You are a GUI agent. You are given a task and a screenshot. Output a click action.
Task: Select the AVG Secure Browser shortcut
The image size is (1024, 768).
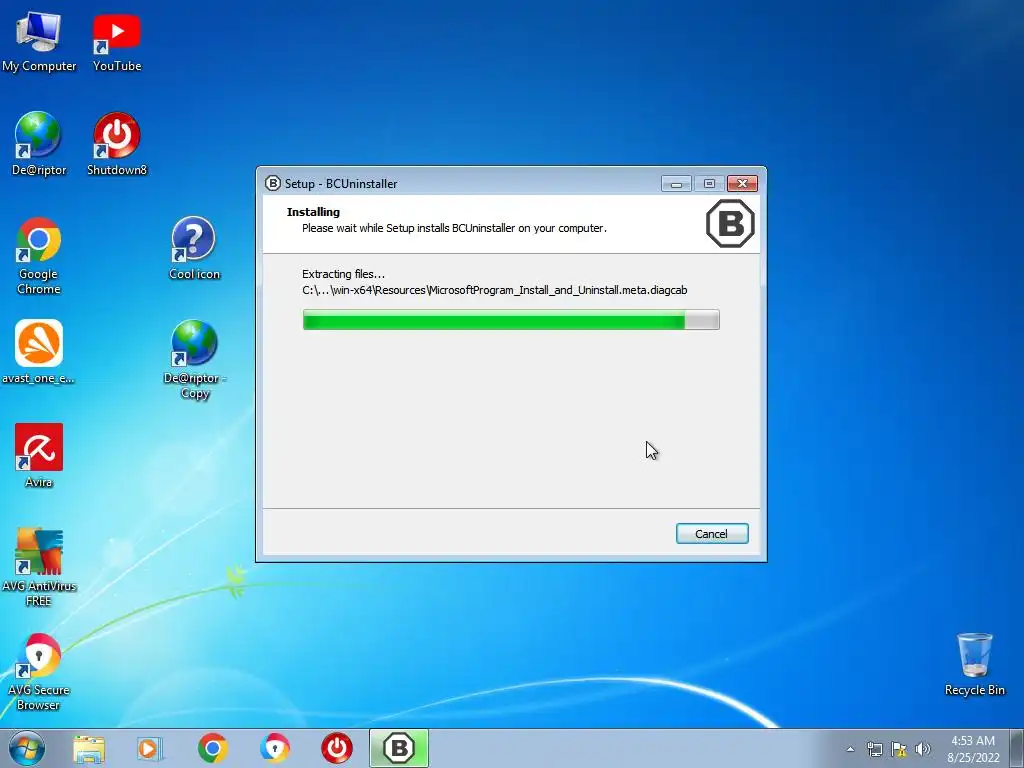(x=39, y=671)
